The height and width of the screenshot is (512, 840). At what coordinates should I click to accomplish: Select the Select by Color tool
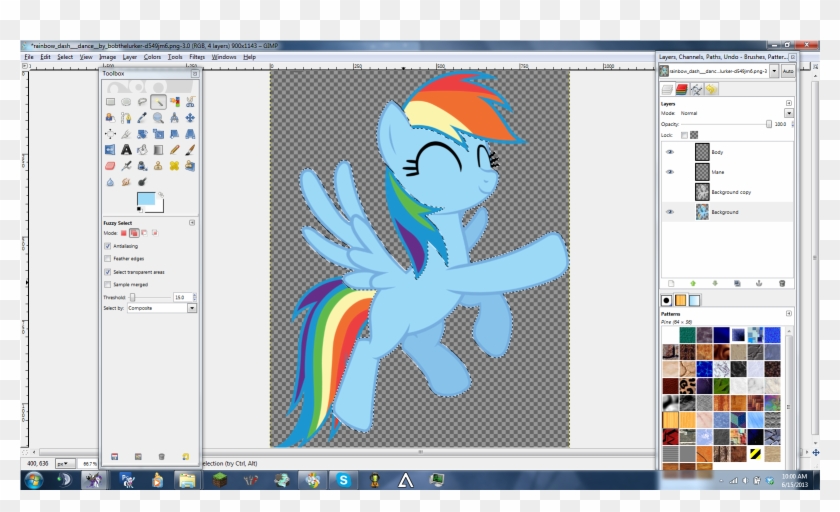174,102
